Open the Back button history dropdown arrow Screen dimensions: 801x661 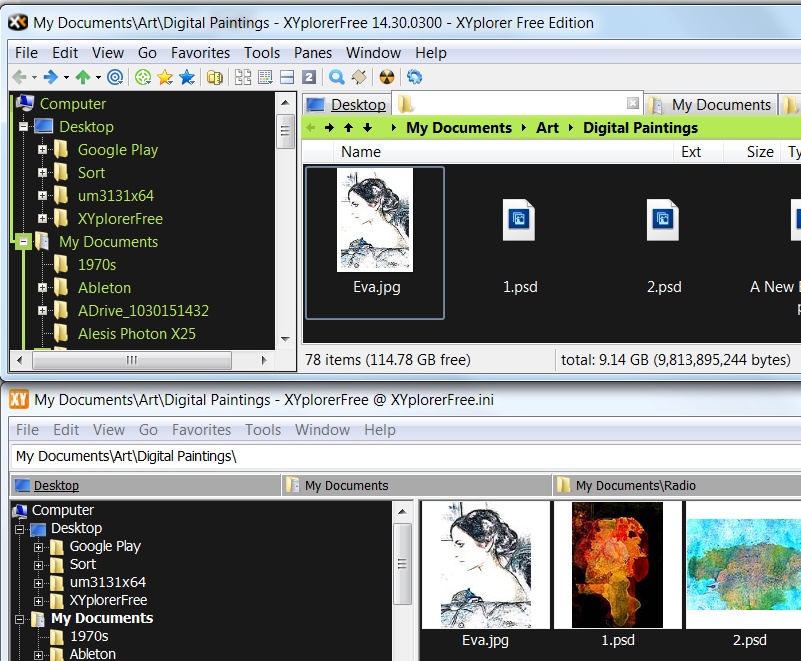point(33,77)
